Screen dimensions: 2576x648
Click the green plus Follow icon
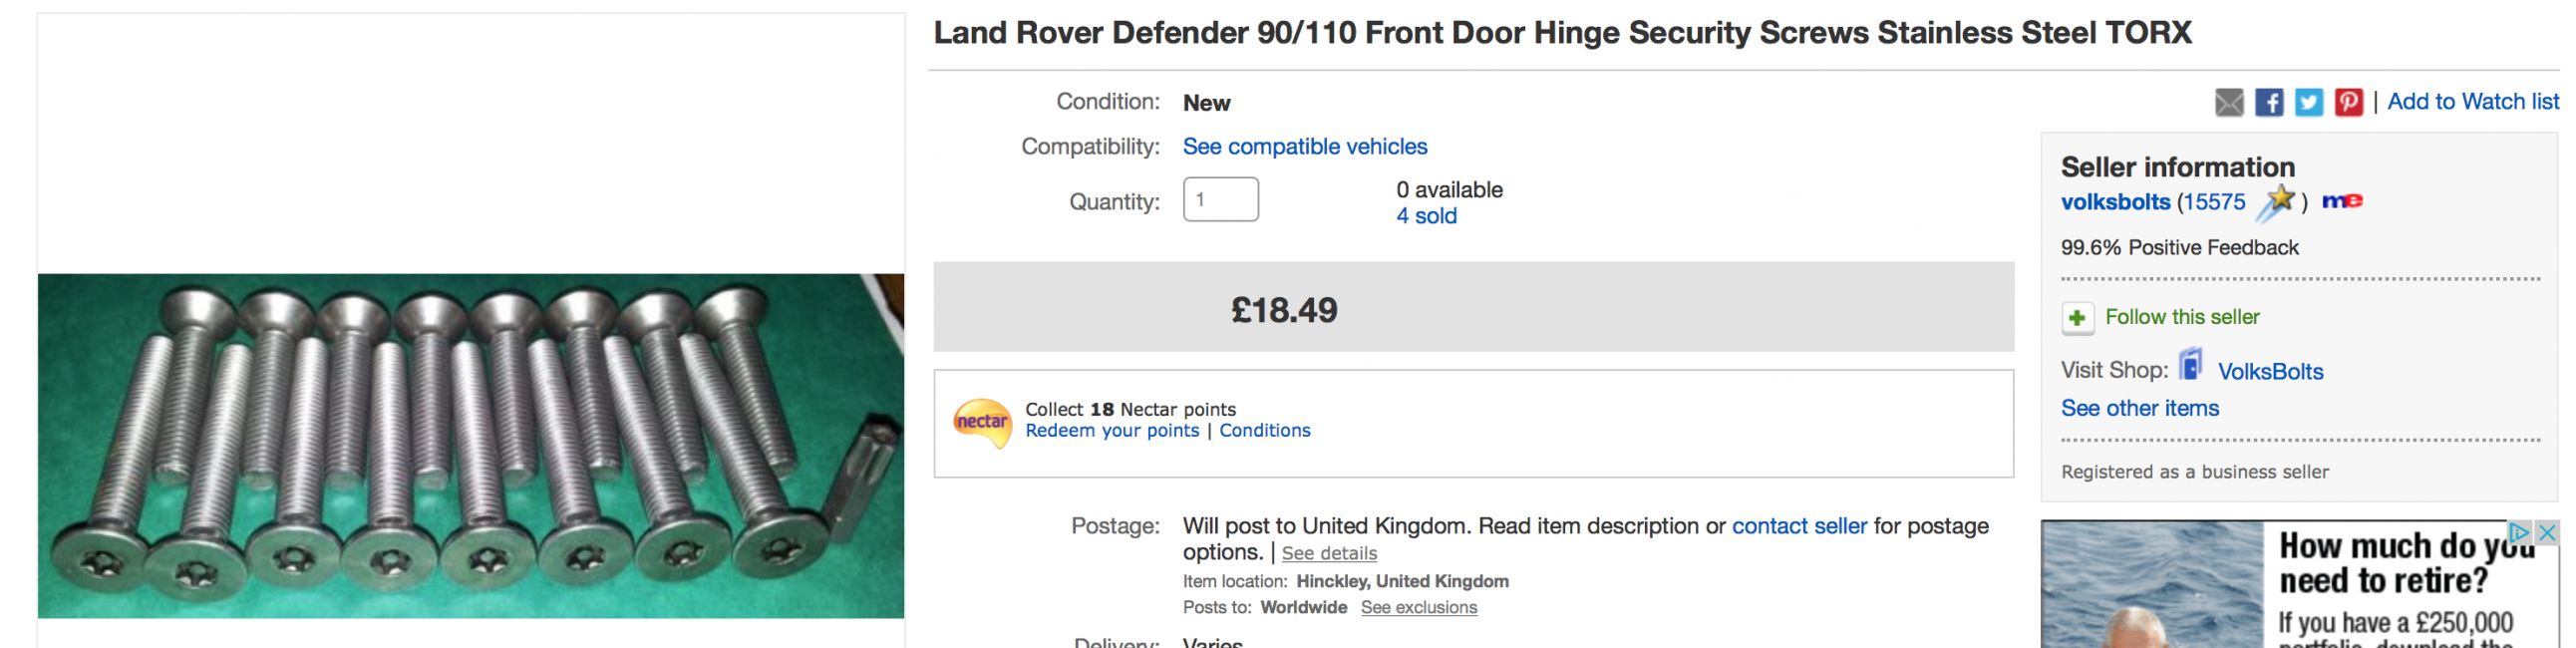(2077, 318)
